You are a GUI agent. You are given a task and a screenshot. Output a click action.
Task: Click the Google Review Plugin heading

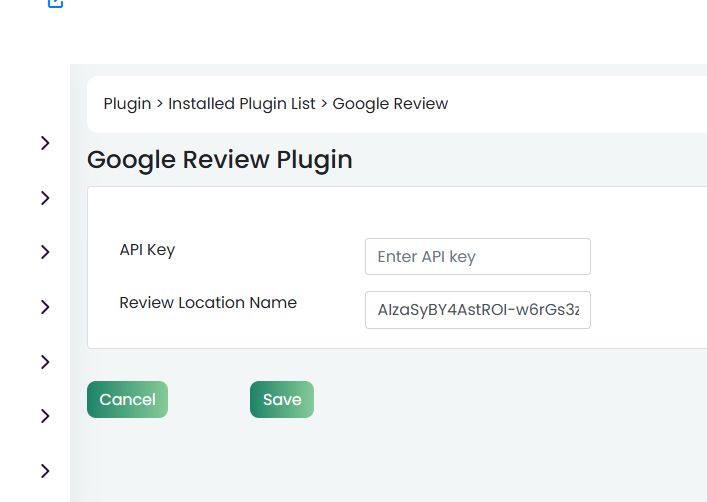point(220,160)
